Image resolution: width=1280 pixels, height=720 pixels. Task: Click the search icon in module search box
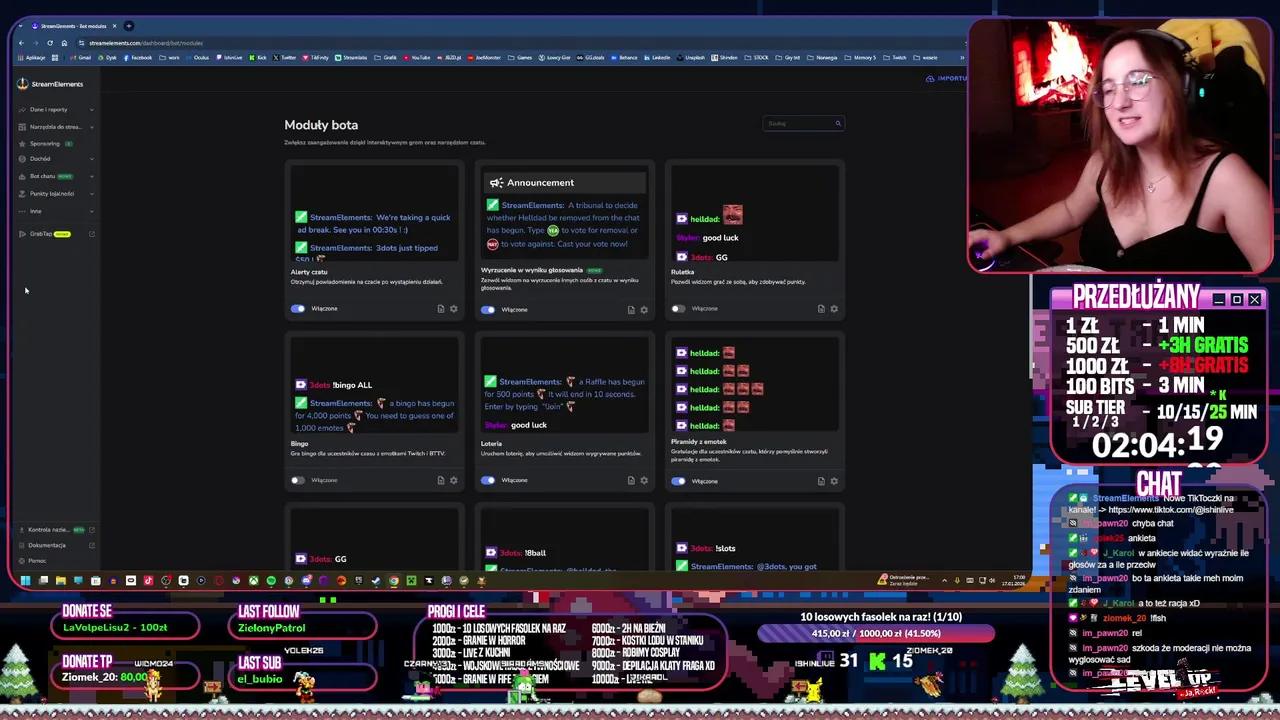coord(838,124)
